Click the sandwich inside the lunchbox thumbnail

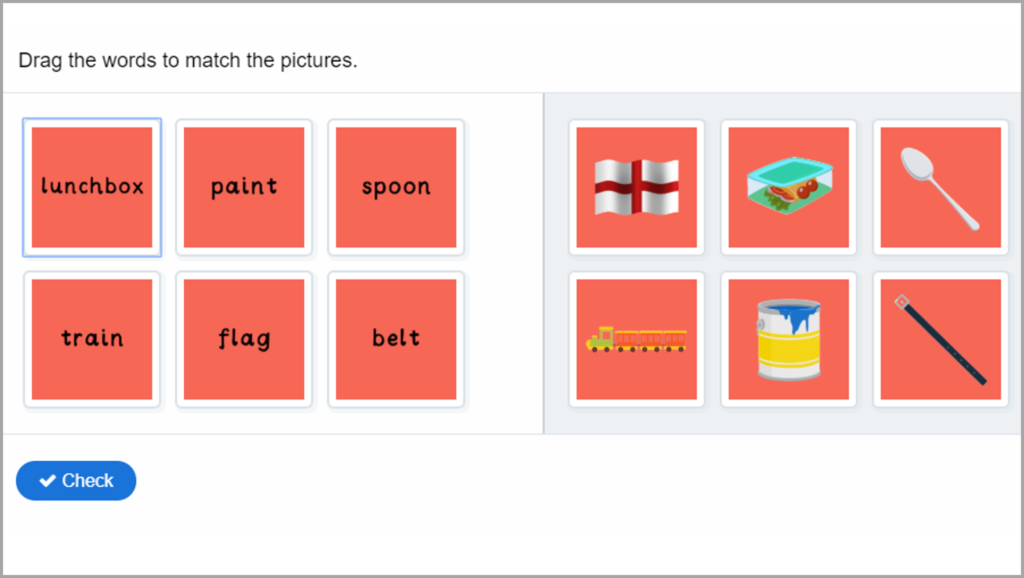[783, 195]
